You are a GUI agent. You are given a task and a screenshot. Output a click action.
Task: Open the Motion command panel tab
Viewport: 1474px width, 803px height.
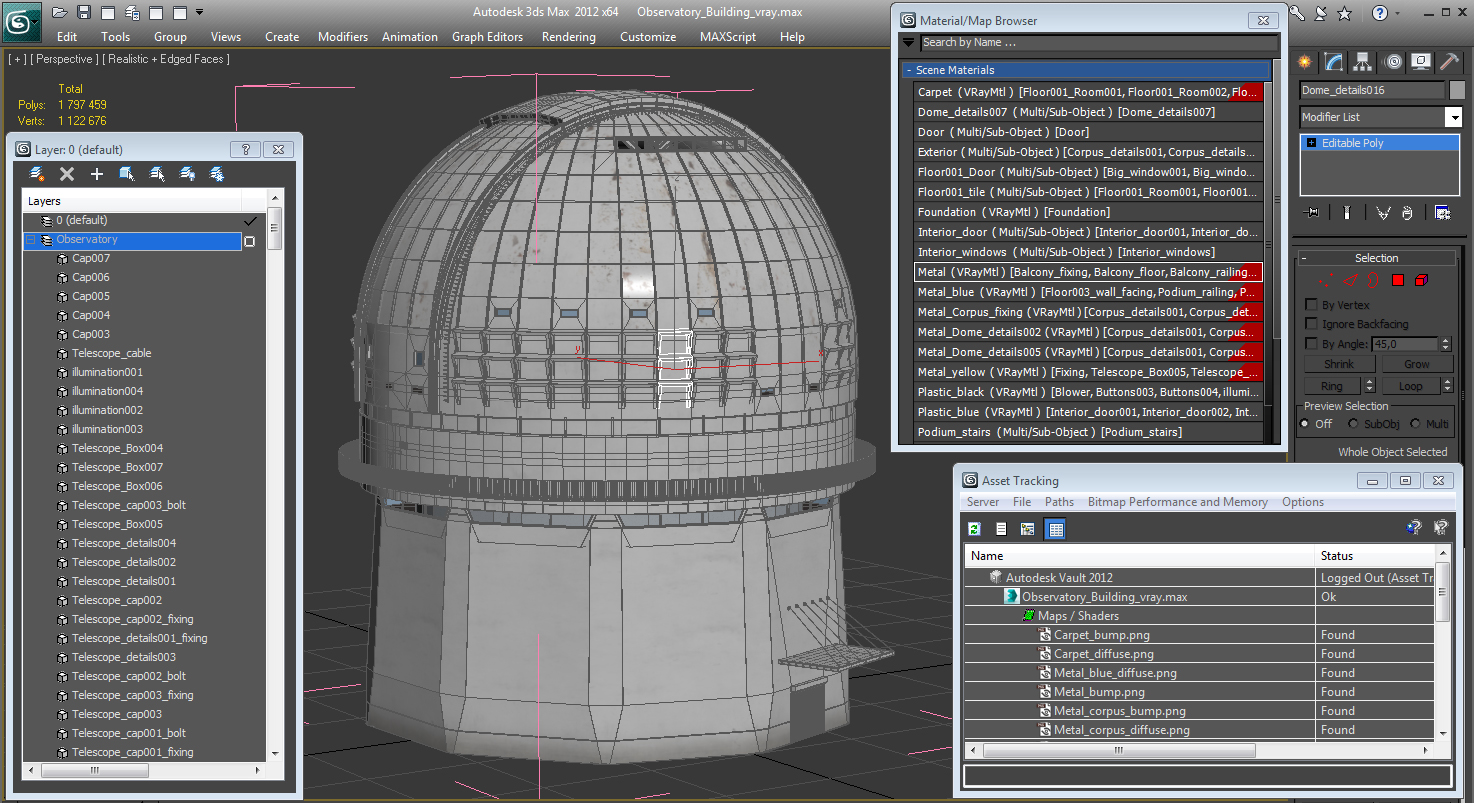point(1392,62)
